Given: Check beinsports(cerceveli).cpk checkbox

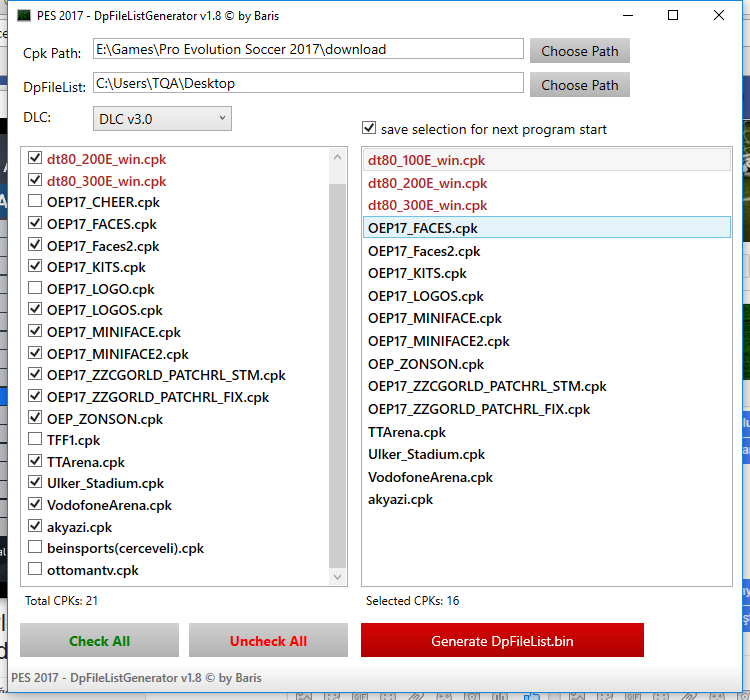Looking at the screenshot, I should (35, 547).
